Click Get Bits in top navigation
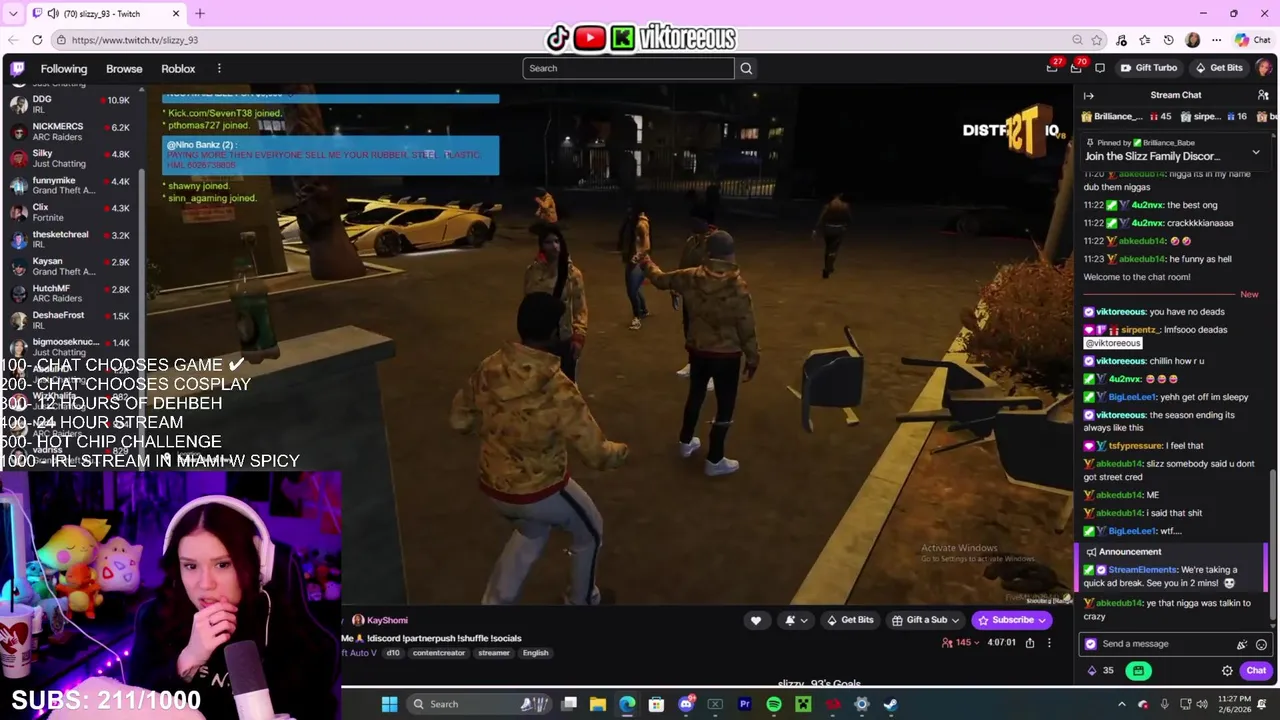The image size is (1280, 720). (1219, 68)
